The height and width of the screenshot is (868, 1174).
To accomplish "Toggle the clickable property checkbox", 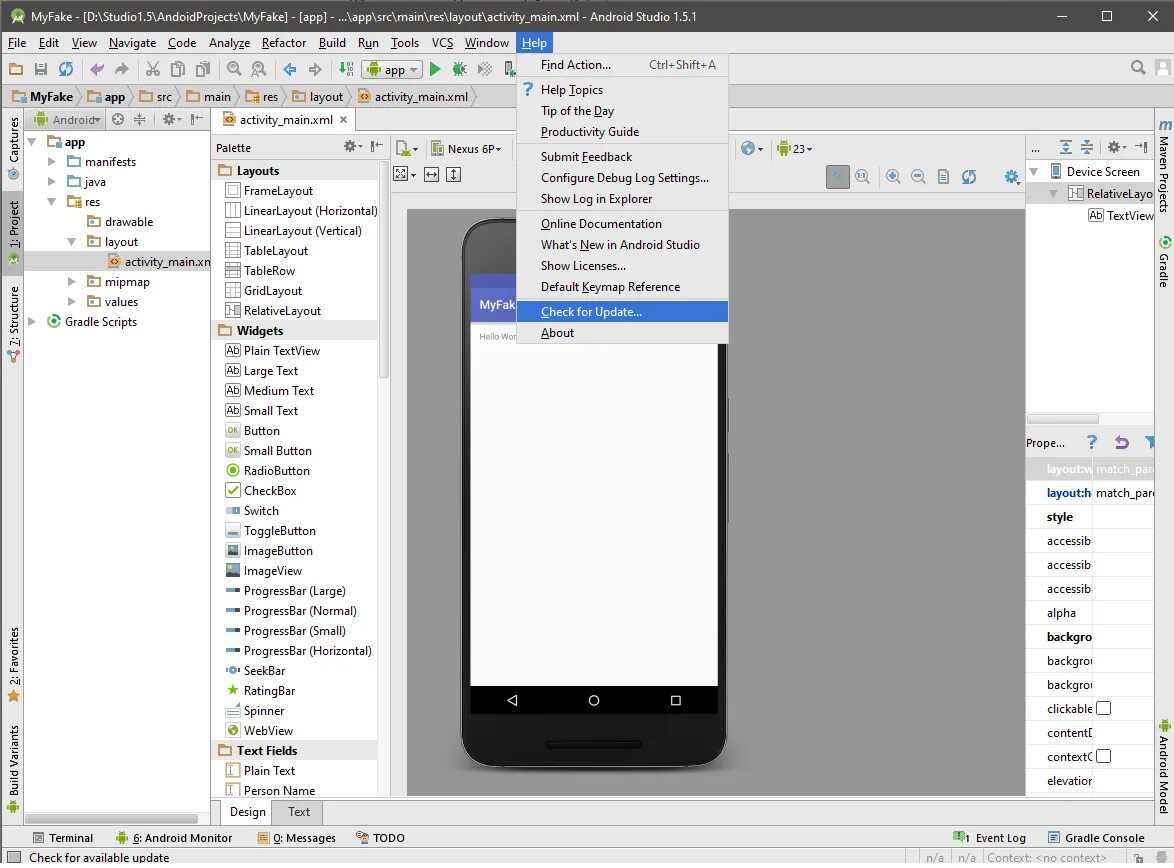I will pyautogui.click(x=1103, y=709).
